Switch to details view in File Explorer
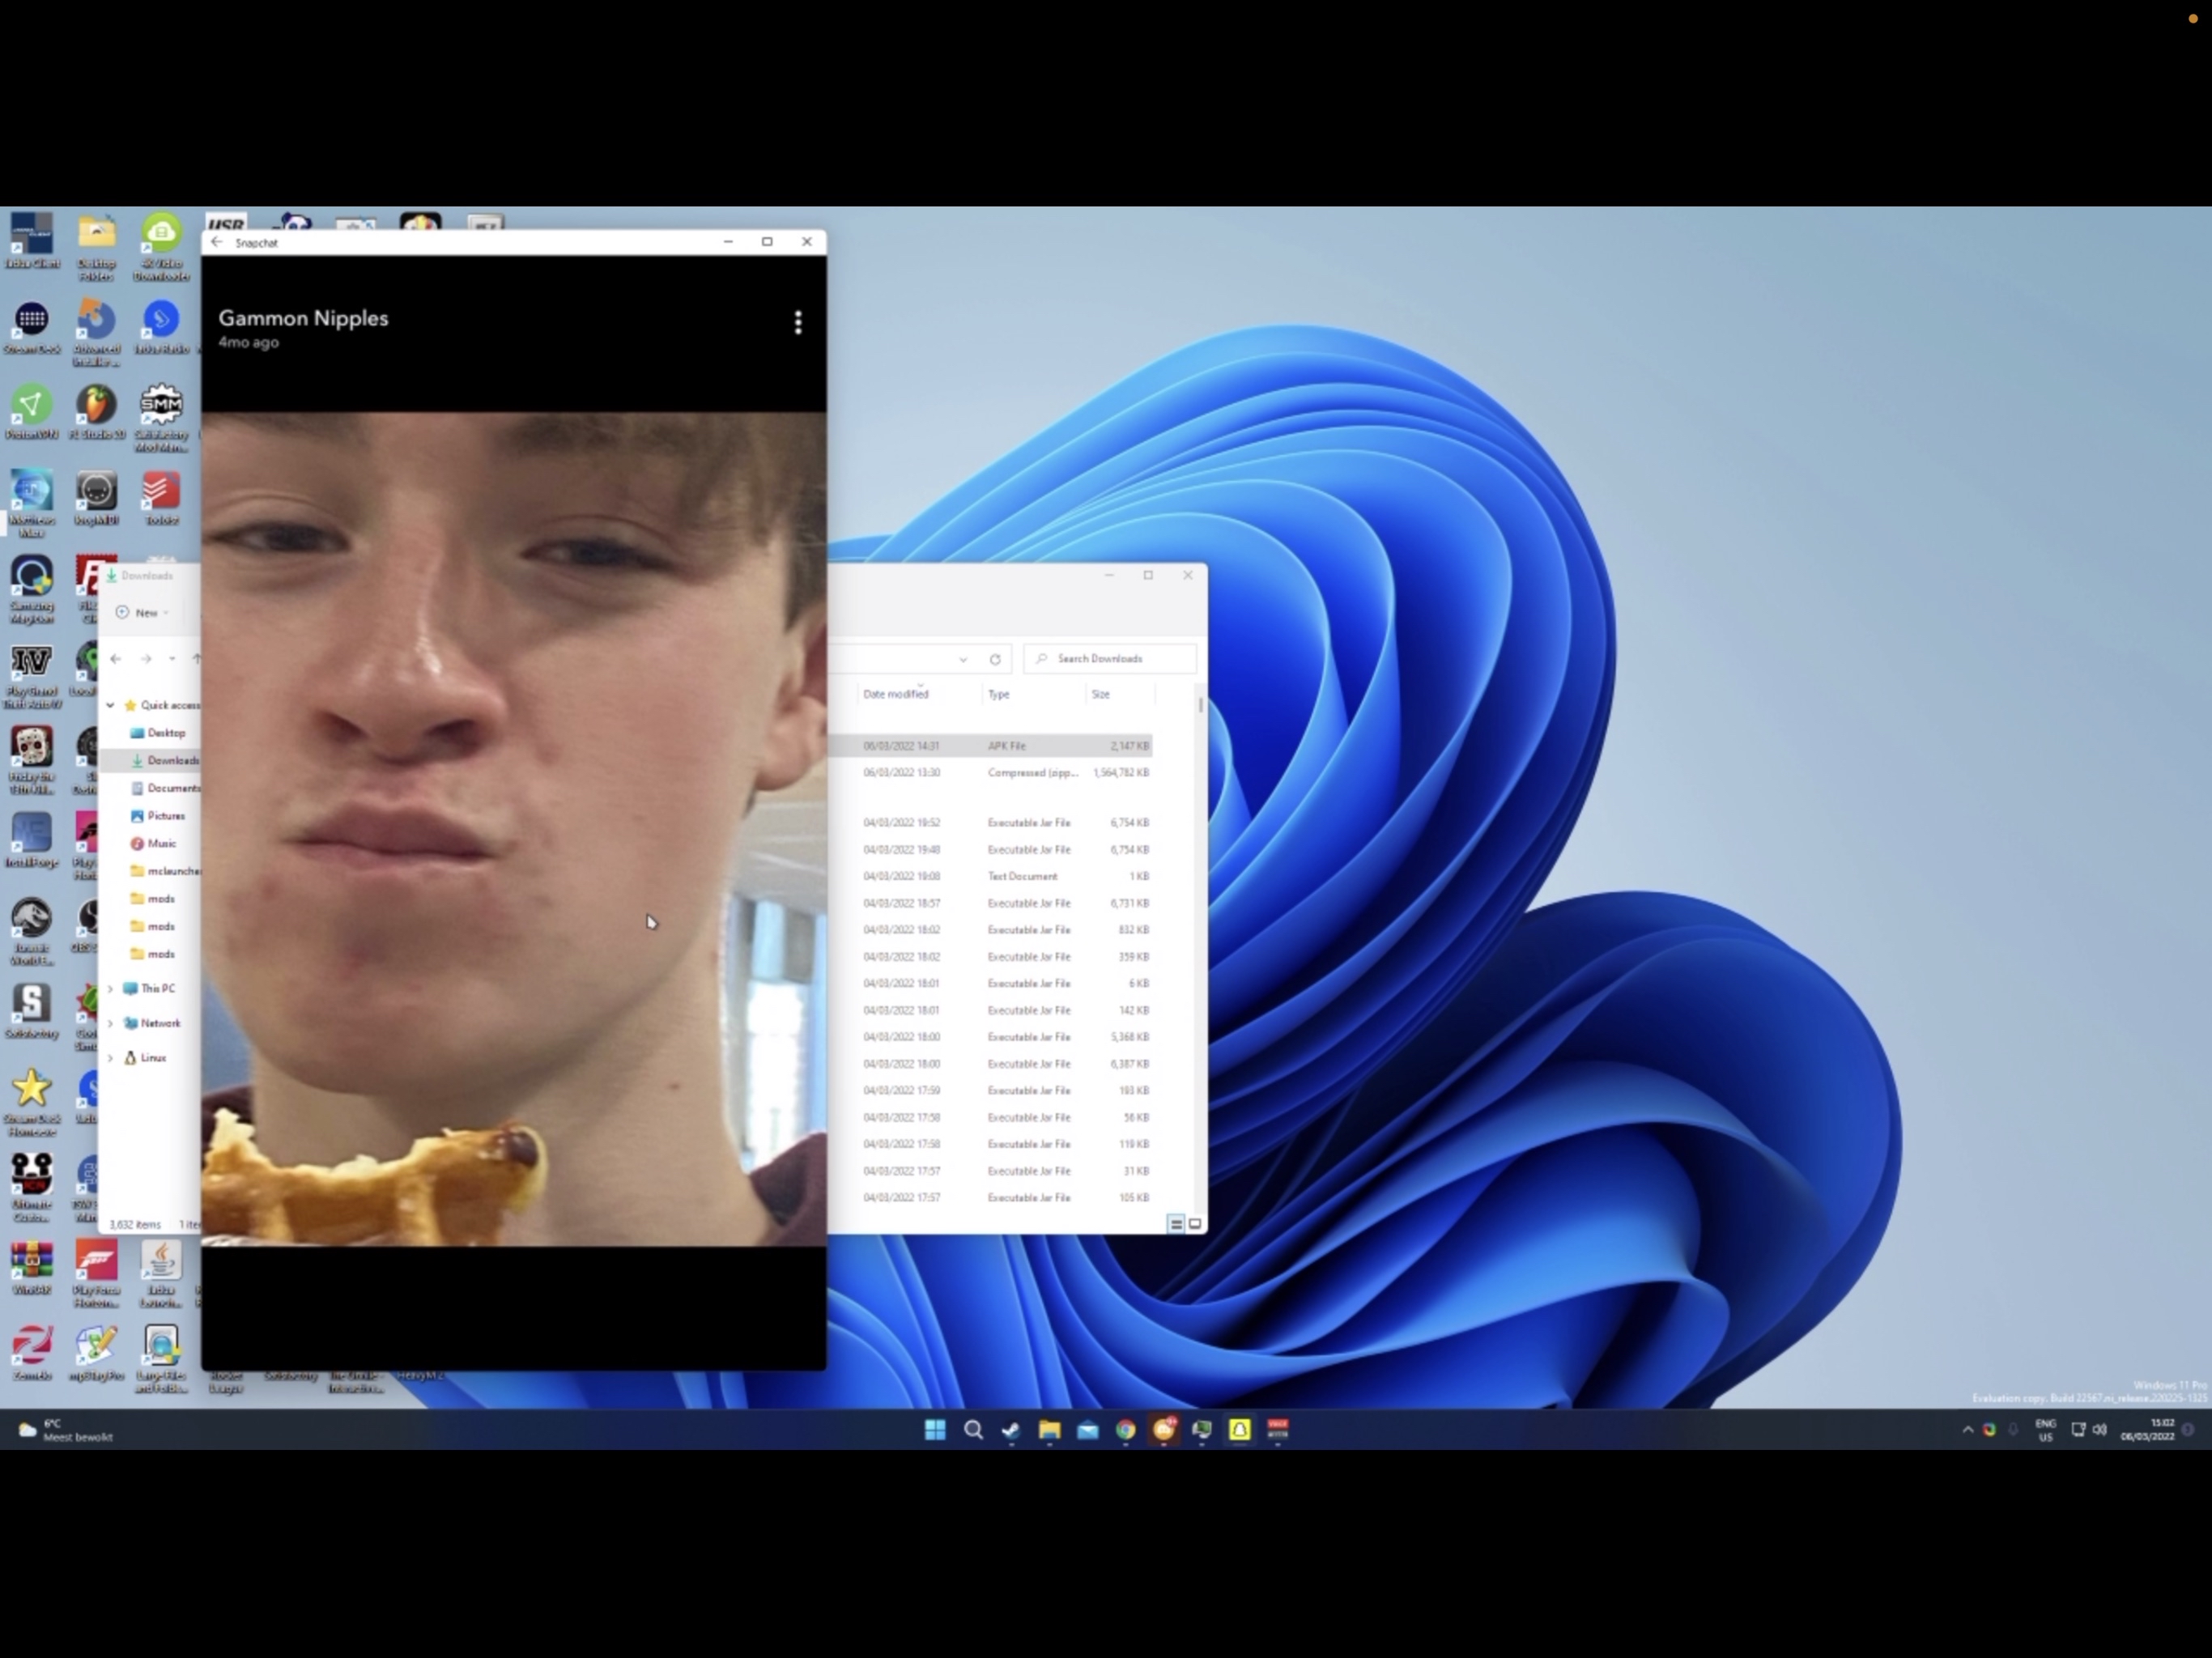Screen dimensions: 2212x1658 (x=1176, y=1224)
